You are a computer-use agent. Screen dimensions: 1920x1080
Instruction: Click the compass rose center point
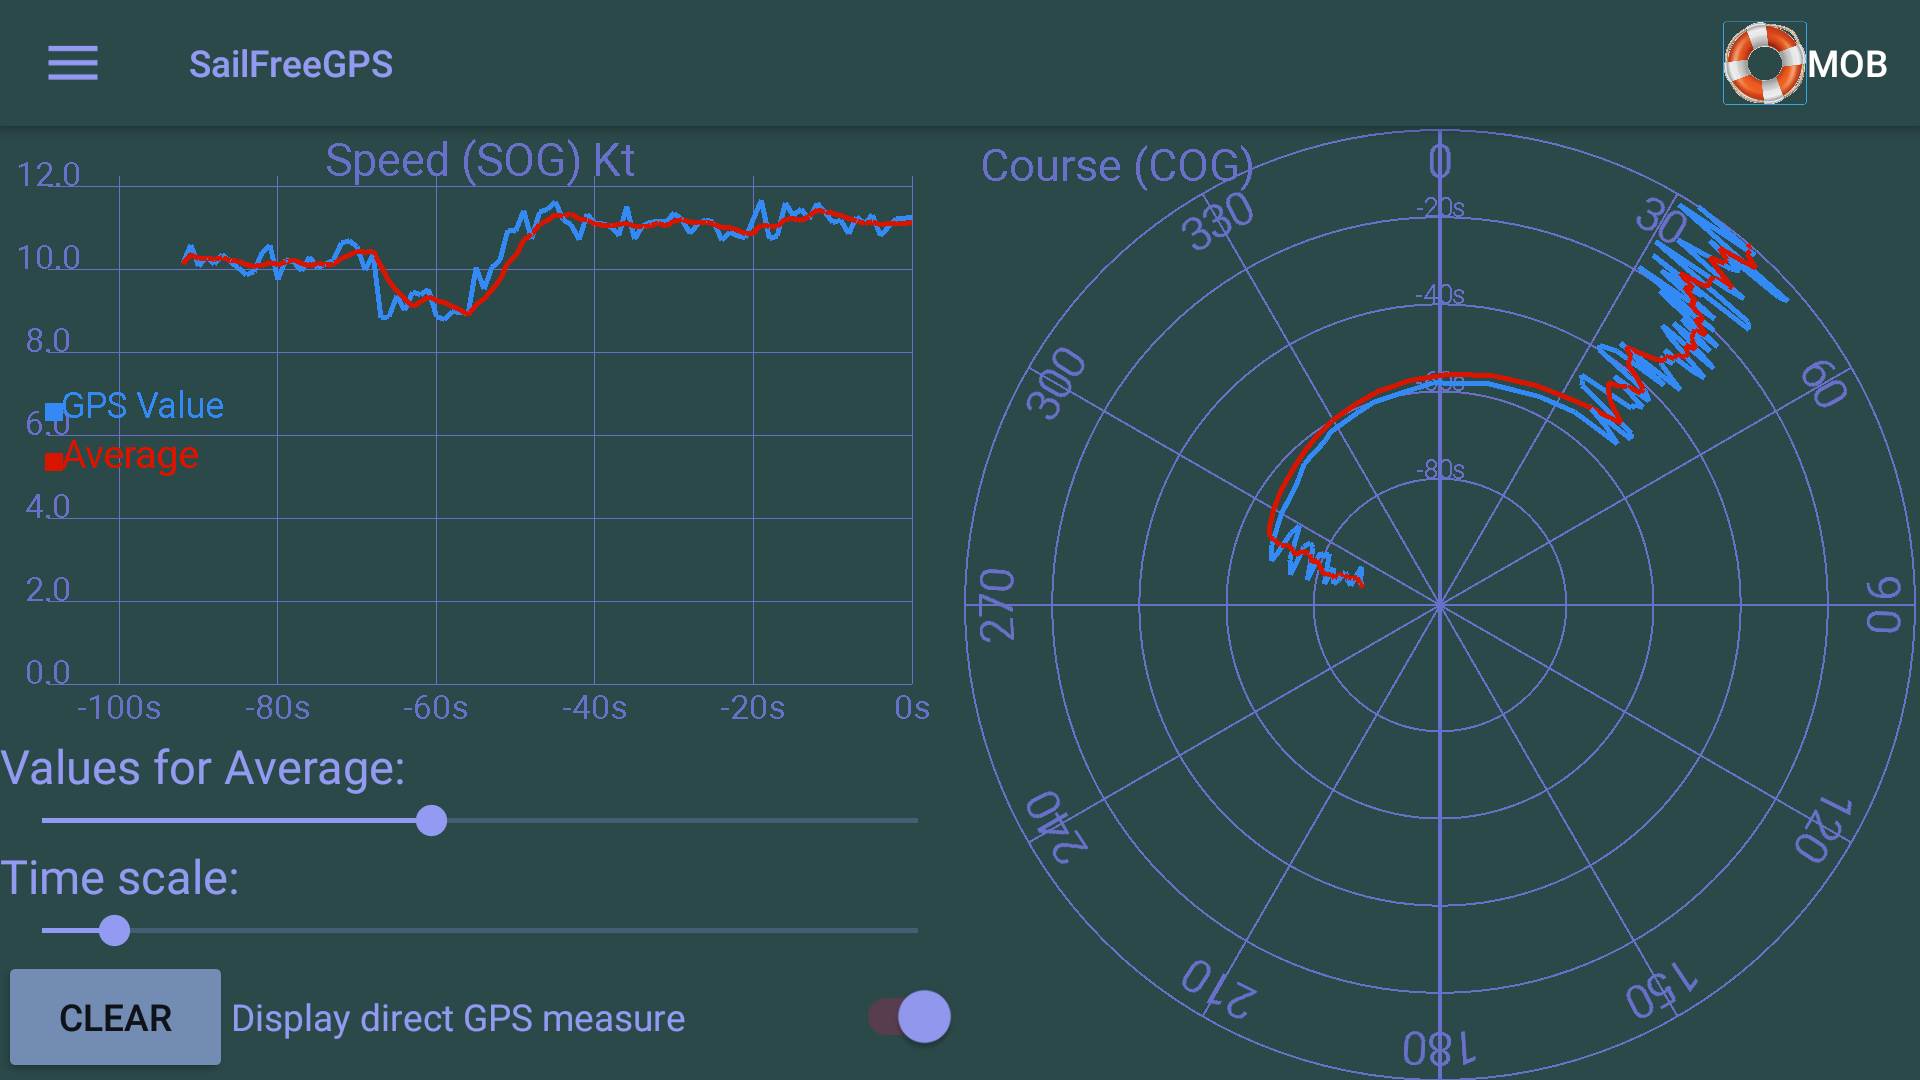click(x=1440, y=605)
